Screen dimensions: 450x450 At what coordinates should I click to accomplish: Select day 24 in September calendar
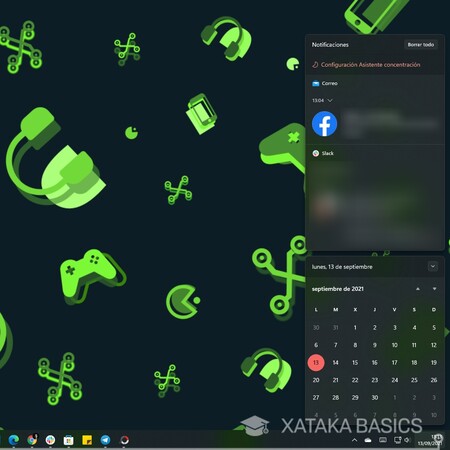395,380
